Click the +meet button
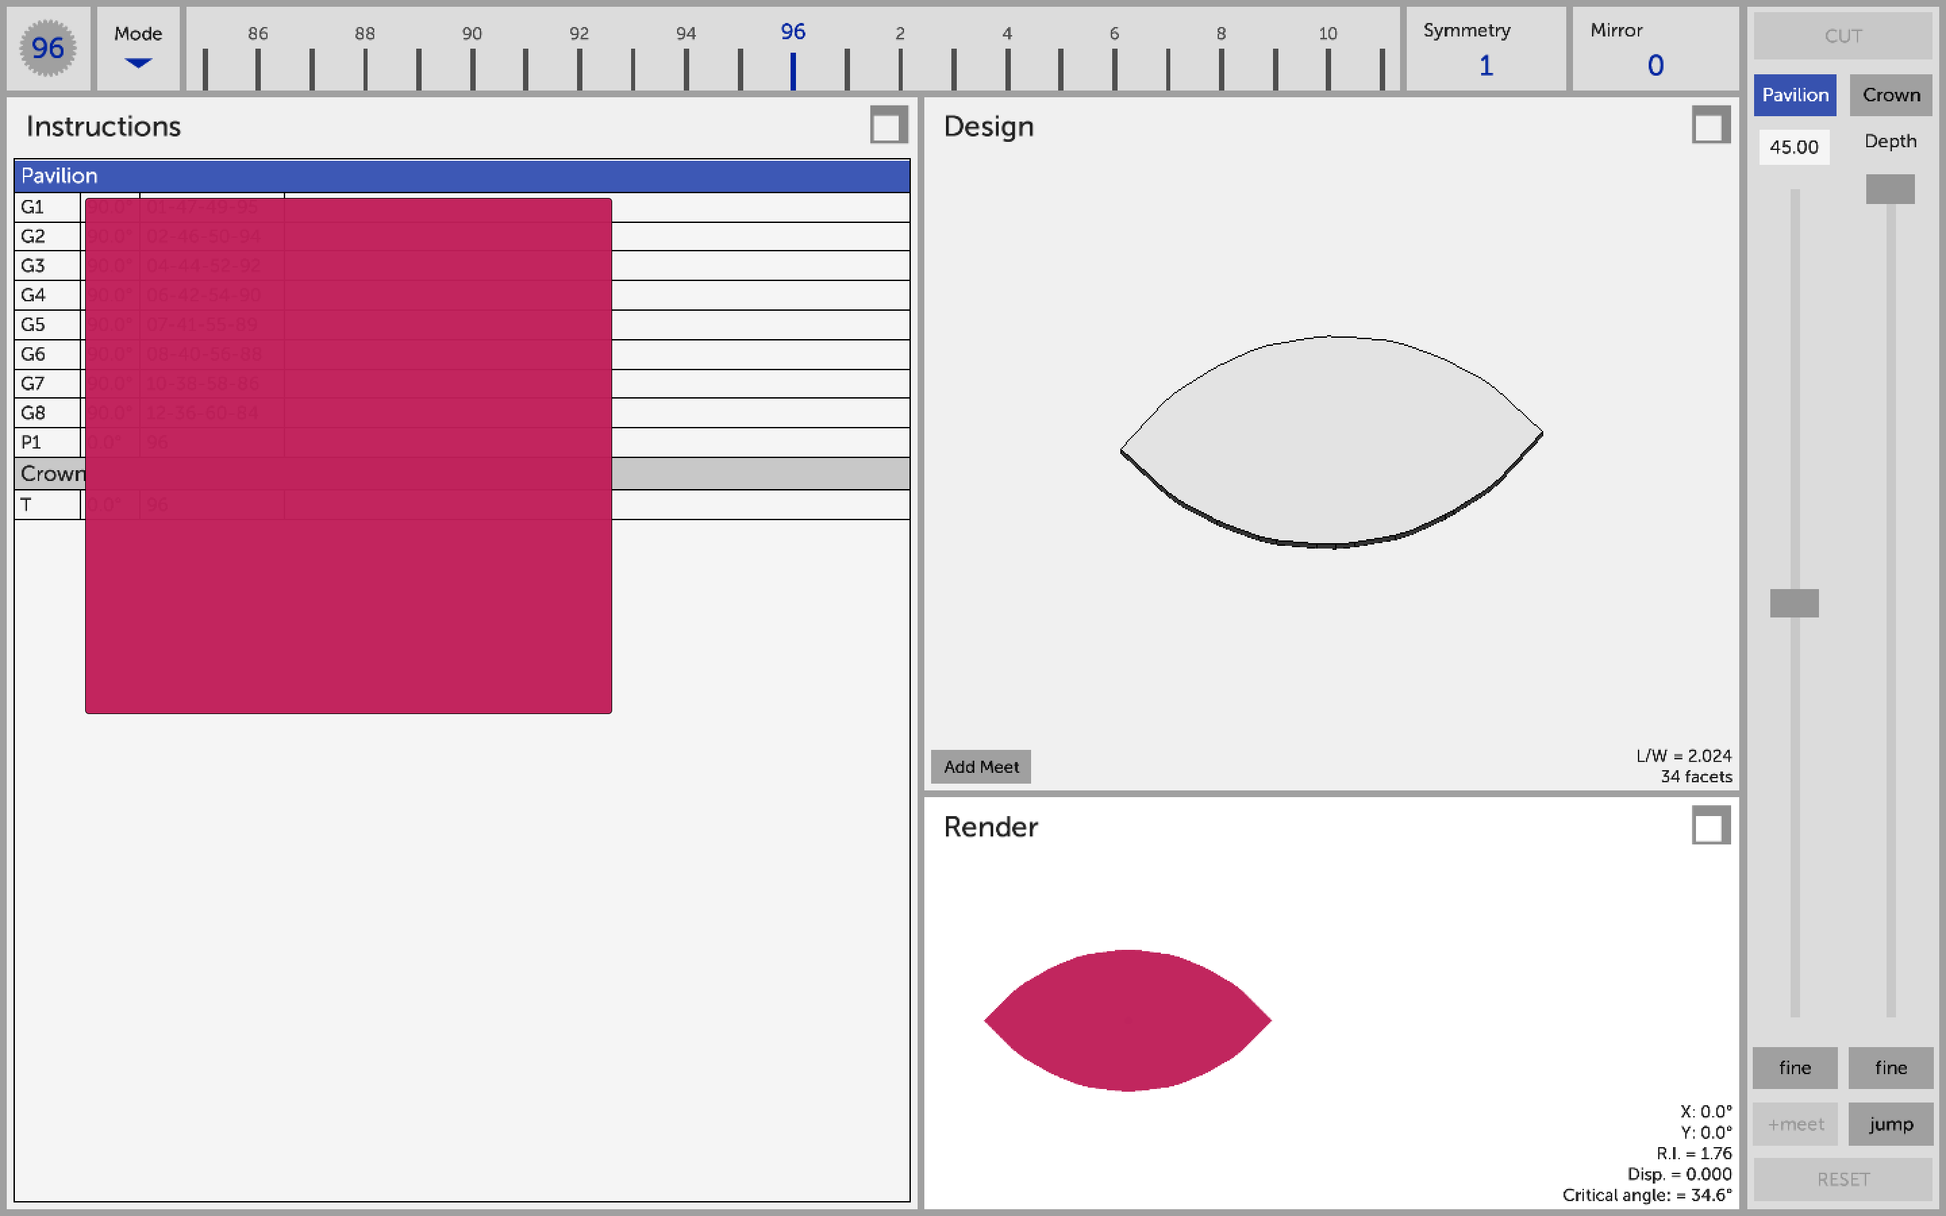The width and height of the screenshot is (1946, 1216). (1794, 1124)
